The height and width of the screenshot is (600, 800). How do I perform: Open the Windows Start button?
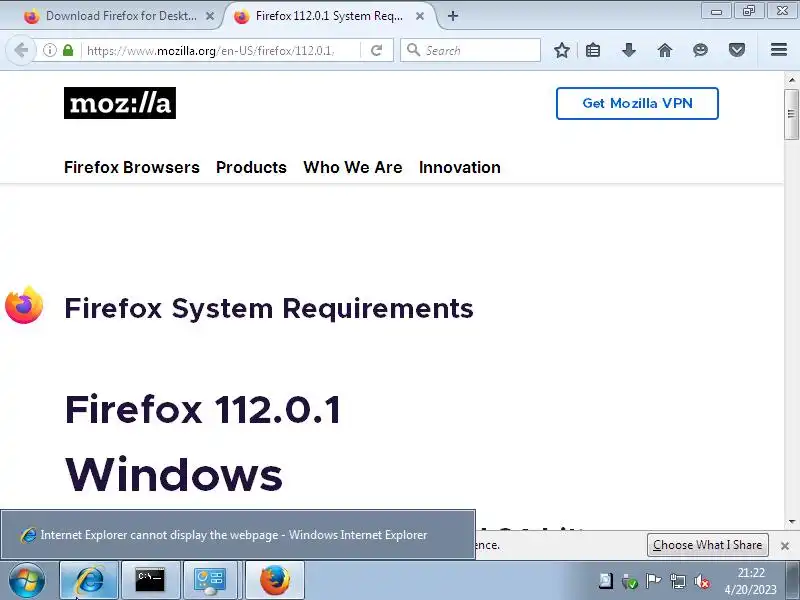[x=26, y=581]
